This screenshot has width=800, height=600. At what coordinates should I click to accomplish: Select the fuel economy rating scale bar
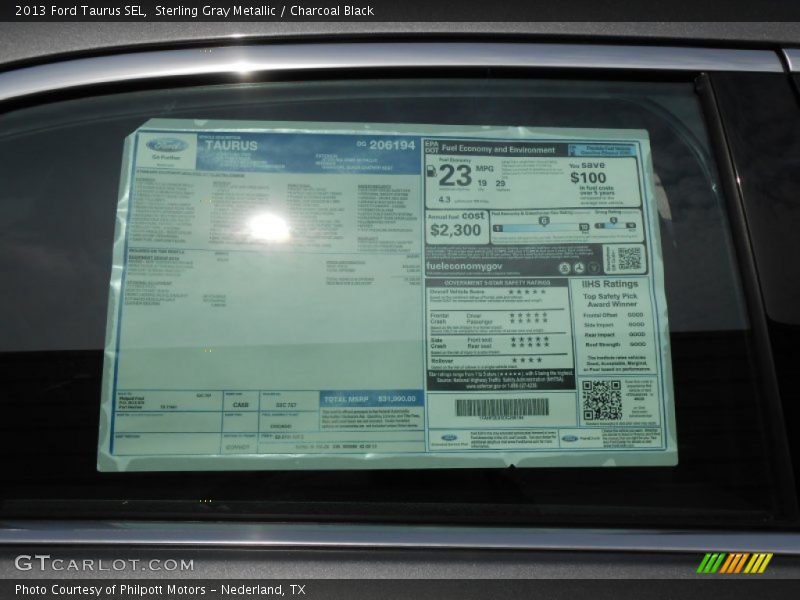pyautogui.click(x=541, y=228)
